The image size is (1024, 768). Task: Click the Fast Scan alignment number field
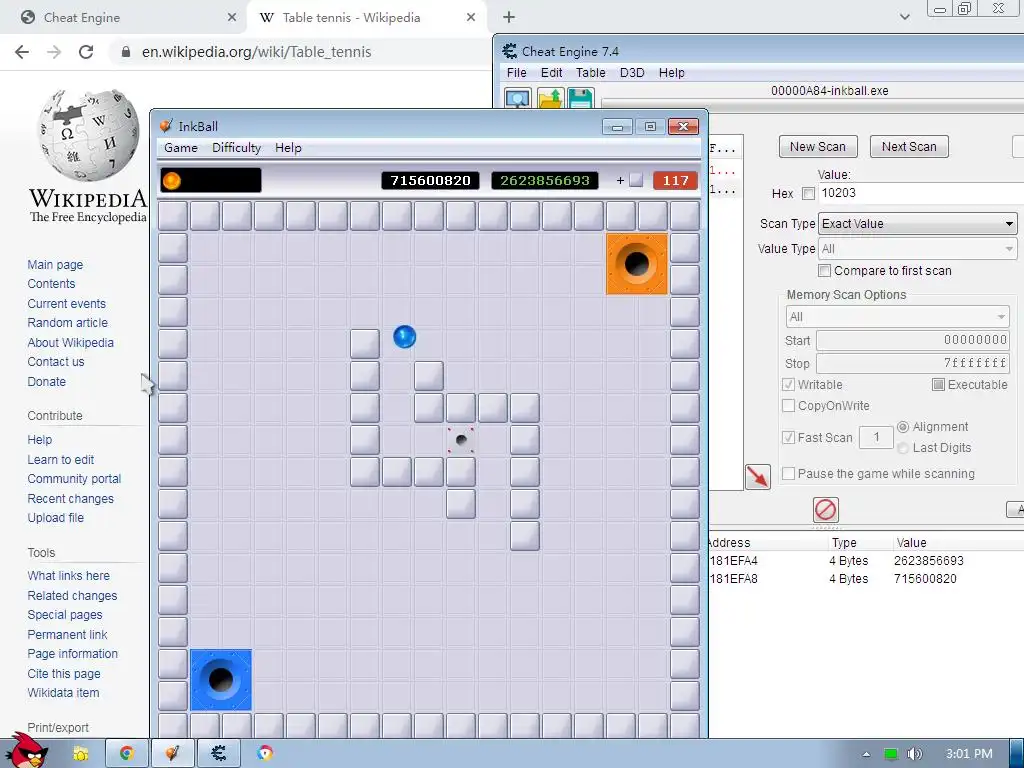tap(876, 437)
